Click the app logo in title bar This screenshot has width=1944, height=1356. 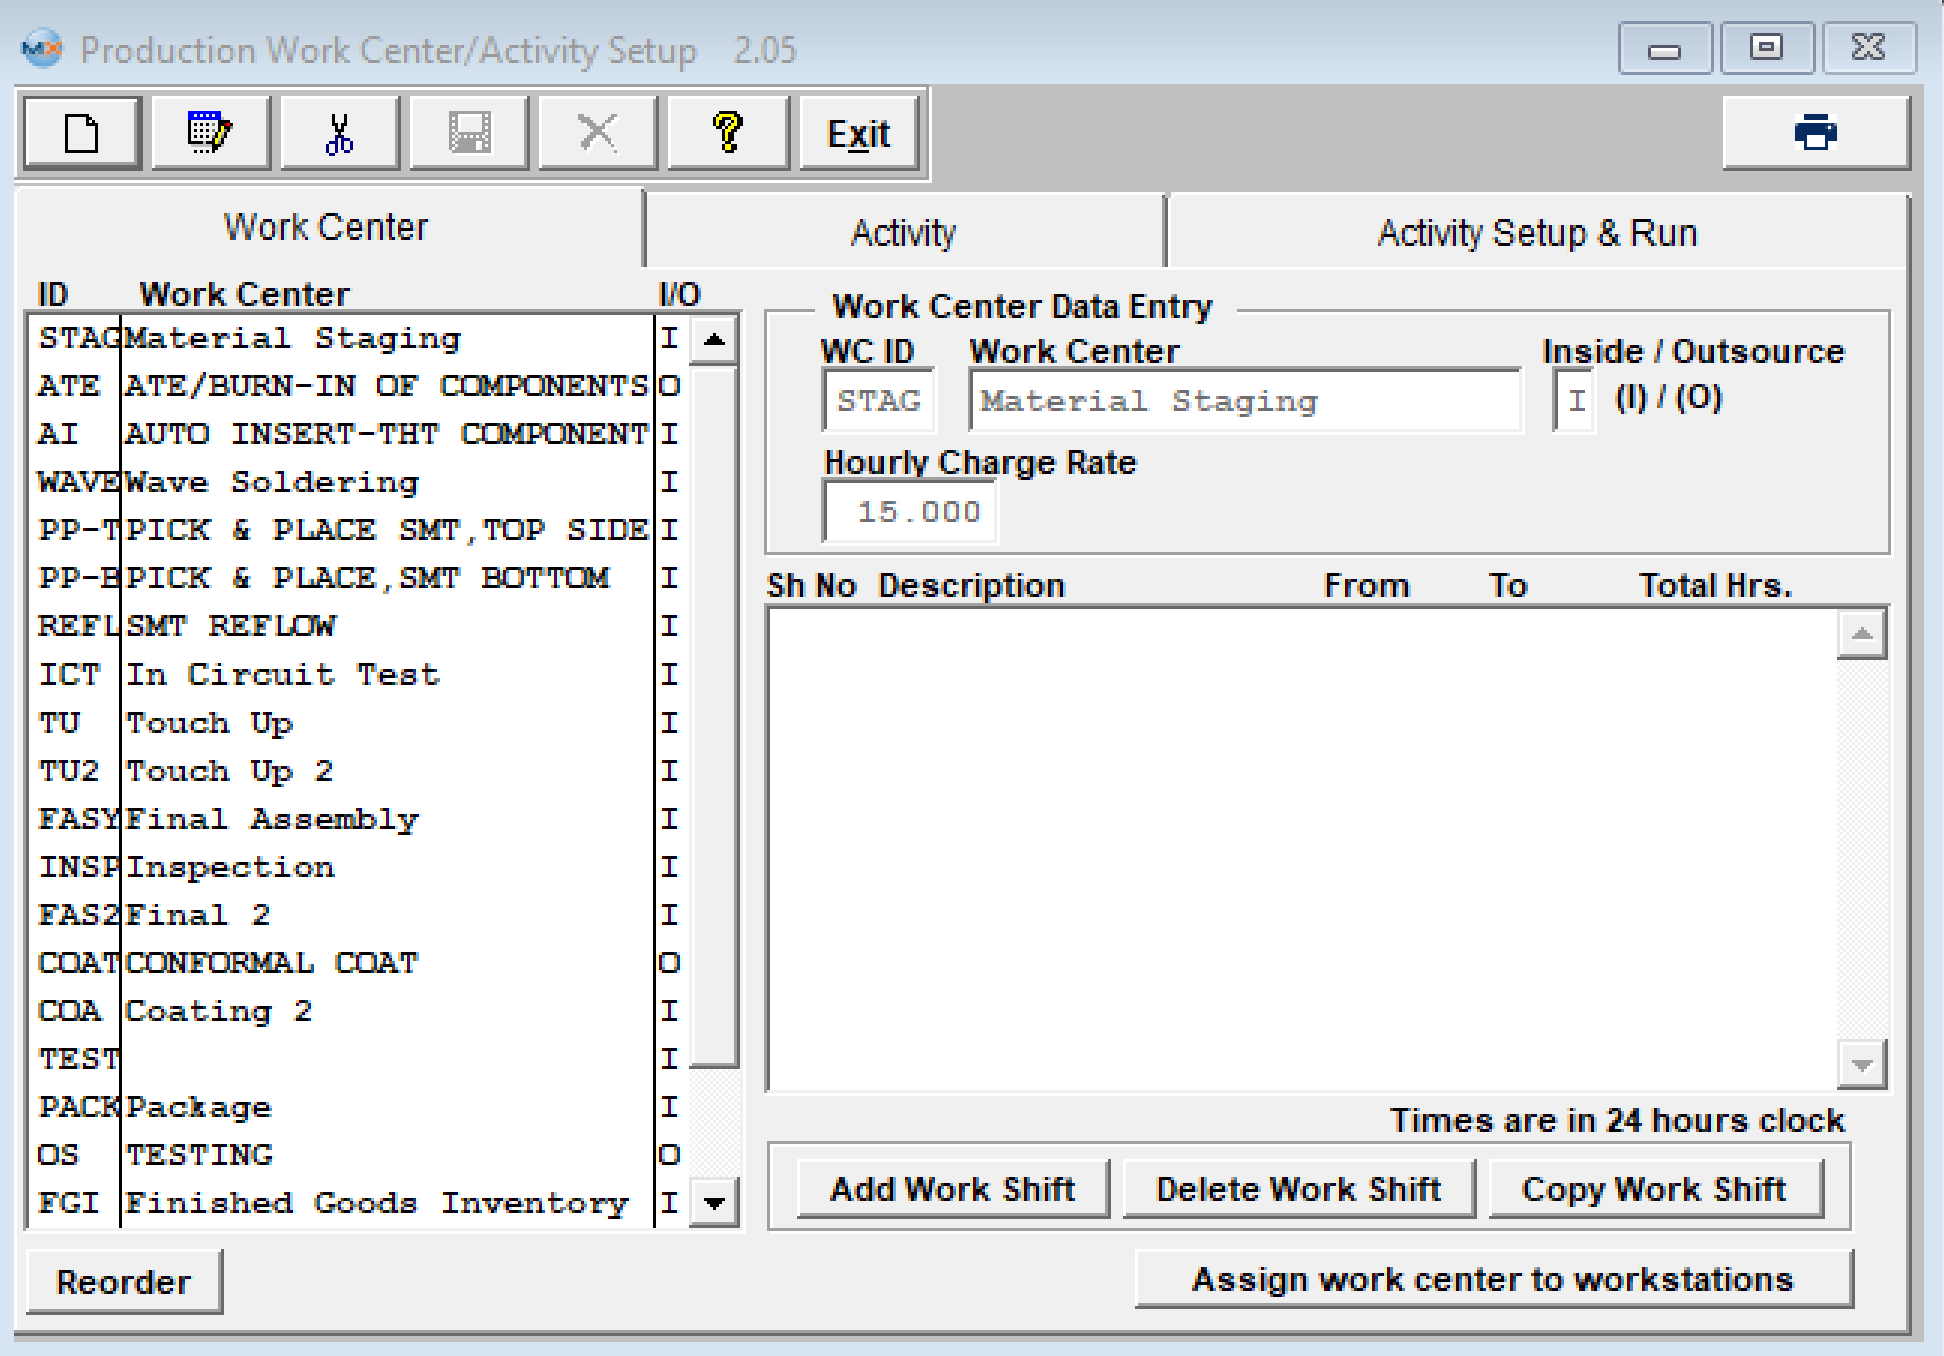[x=42, y=49]
